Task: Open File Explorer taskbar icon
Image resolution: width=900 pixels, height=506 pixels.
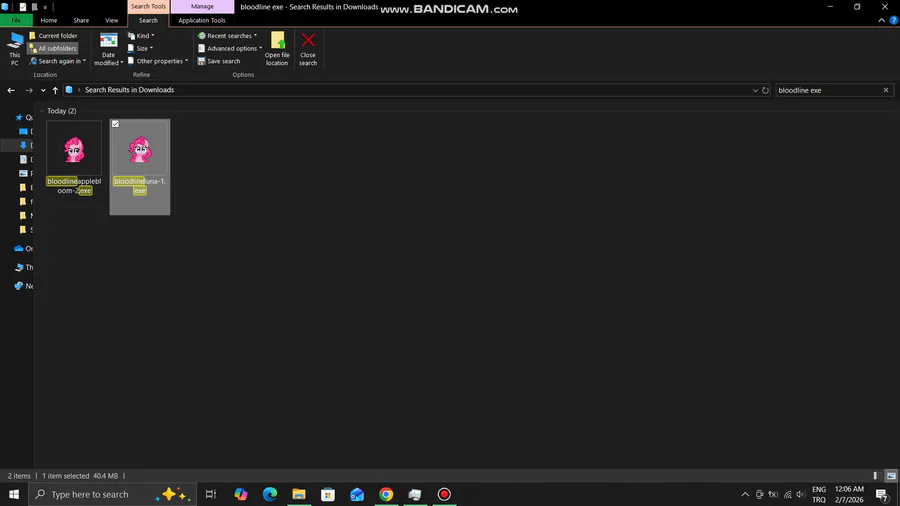Action: pos(299,494)
